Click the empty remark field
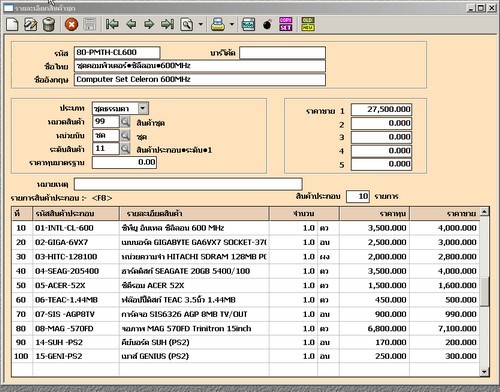 188,184
